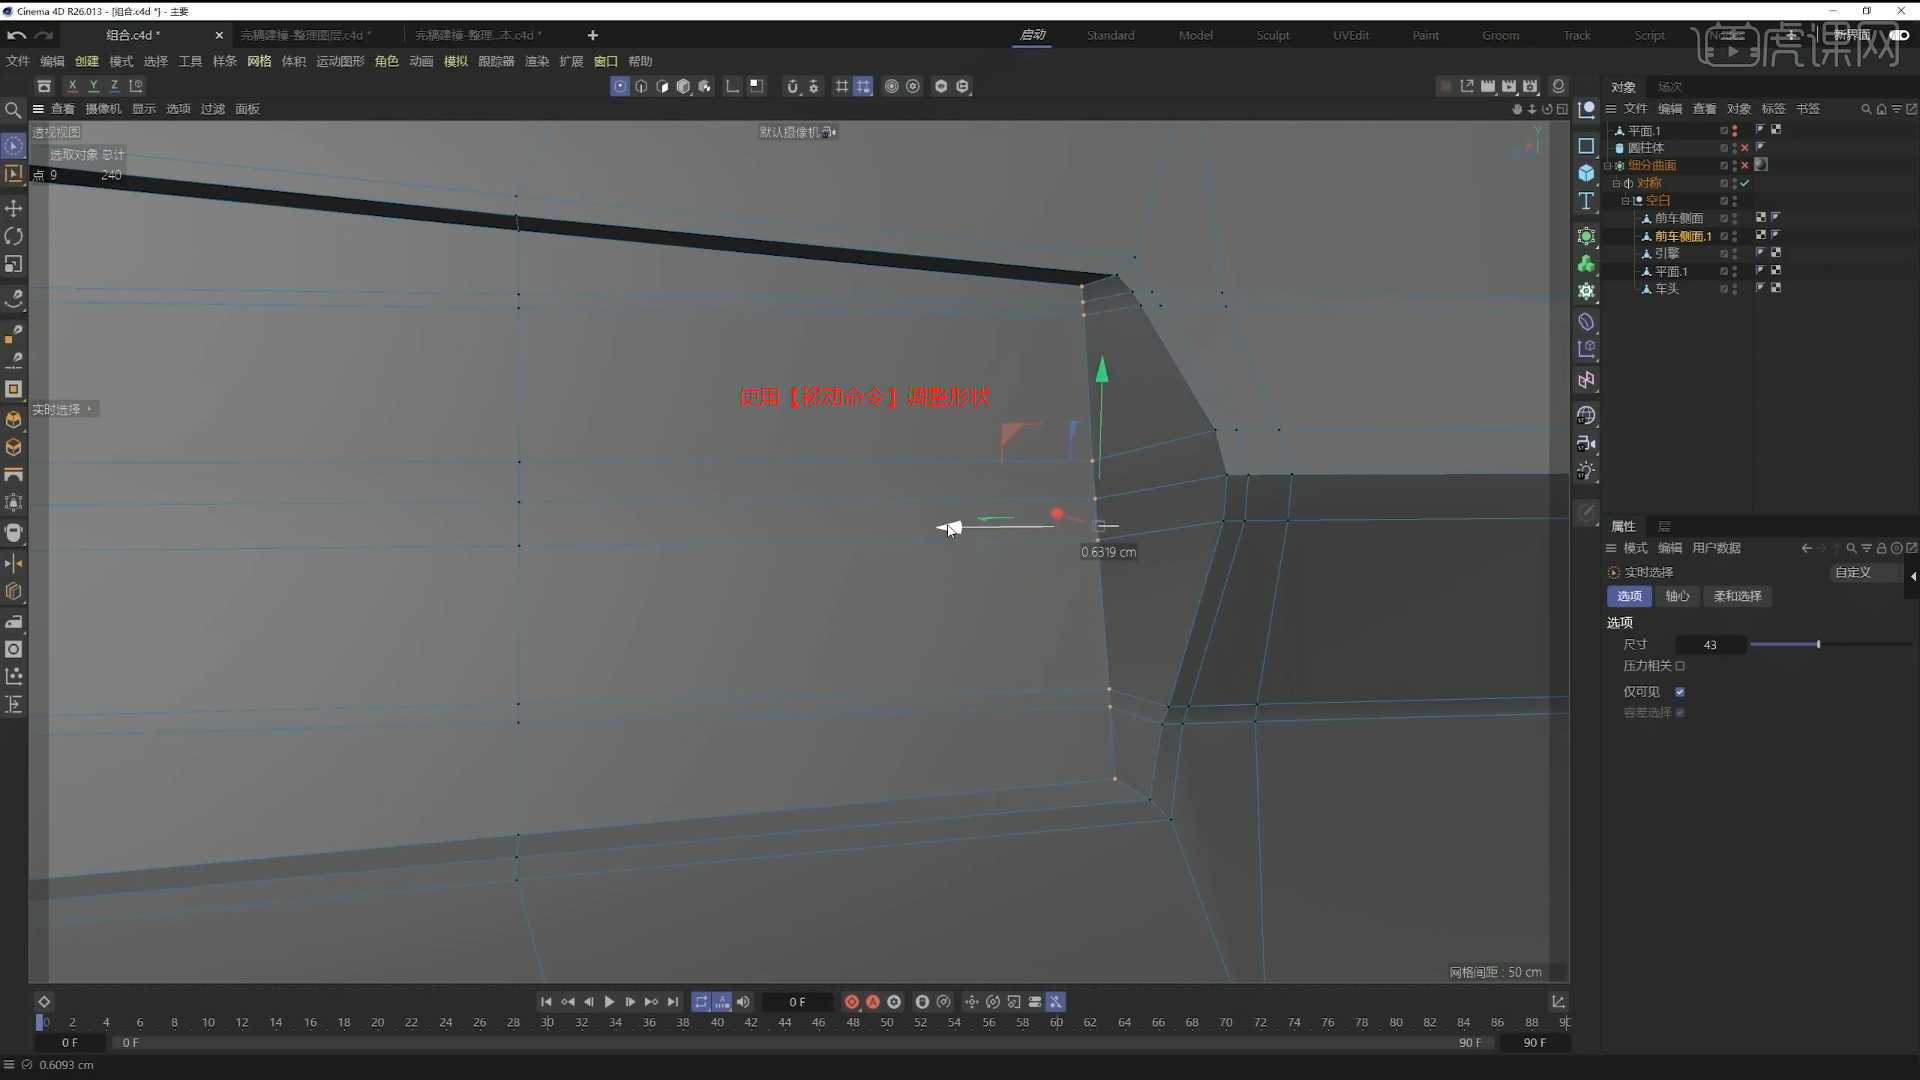Viewport: 1920px width, 1080px height.
Task: Click the Redo arrow icon
Action: [x=43, y=35]
